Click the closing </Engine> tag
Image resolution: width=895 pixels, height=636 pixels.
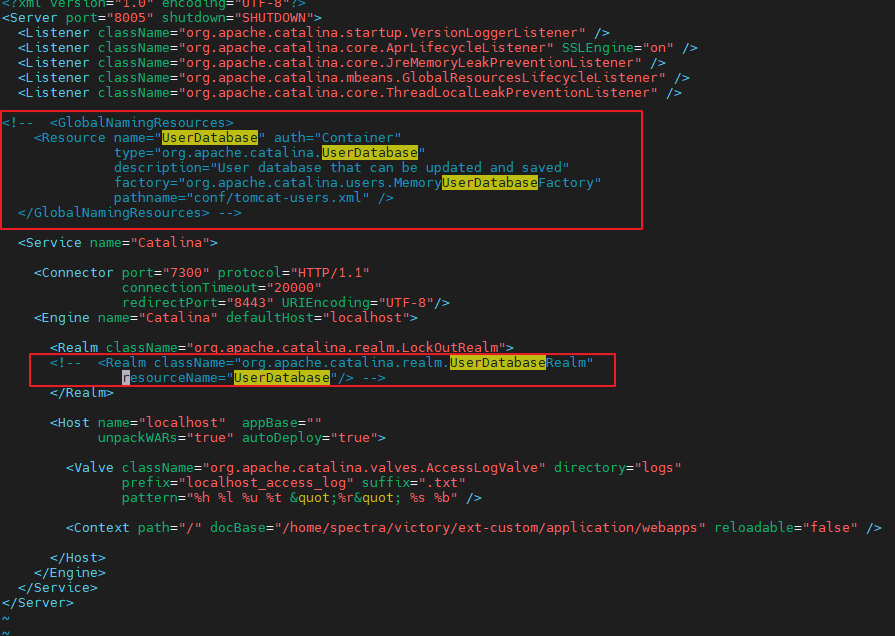tap(70, 573)
